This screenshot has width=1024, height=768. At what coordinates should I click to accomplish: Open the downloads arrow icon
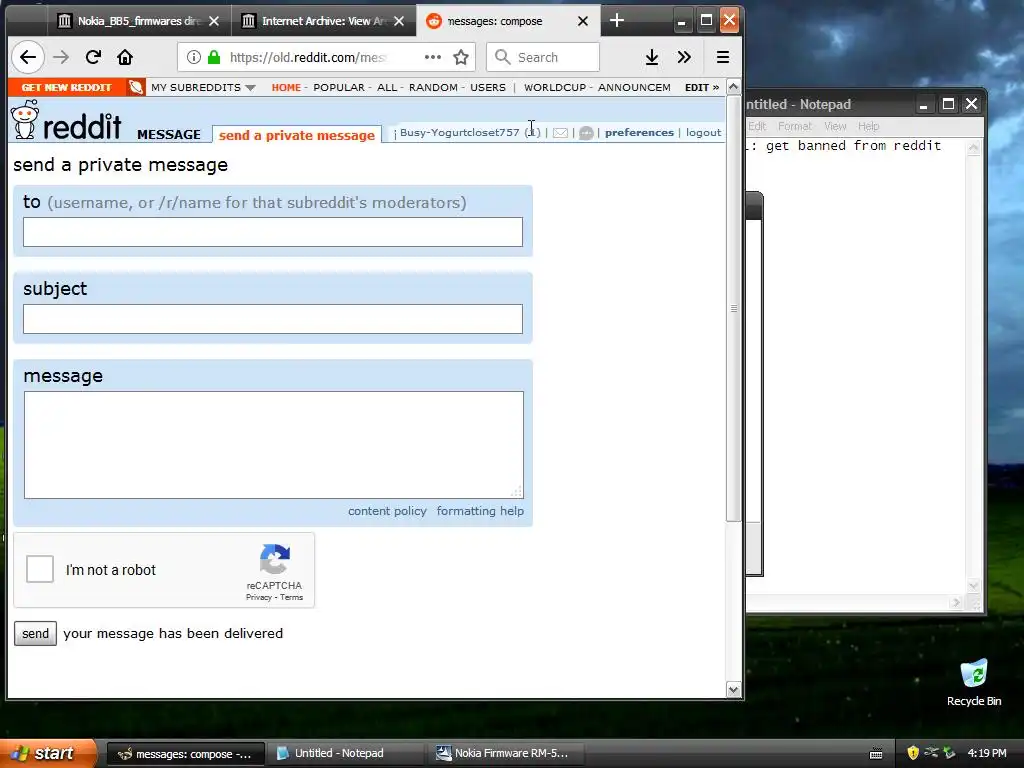652,57
